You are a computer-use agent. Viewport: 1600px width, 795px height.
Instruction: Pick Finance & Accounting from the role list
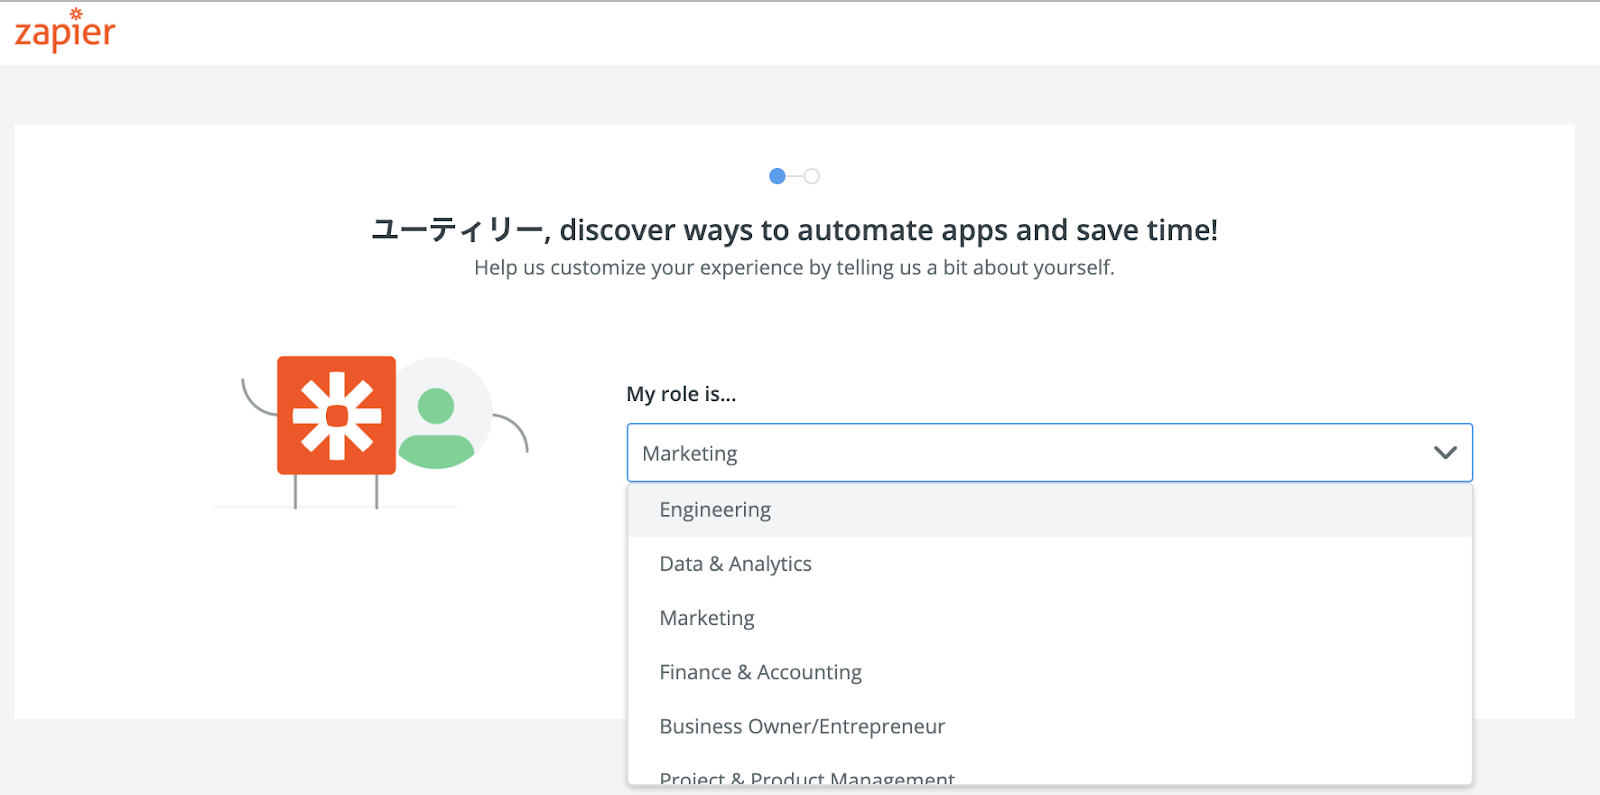1050,672
